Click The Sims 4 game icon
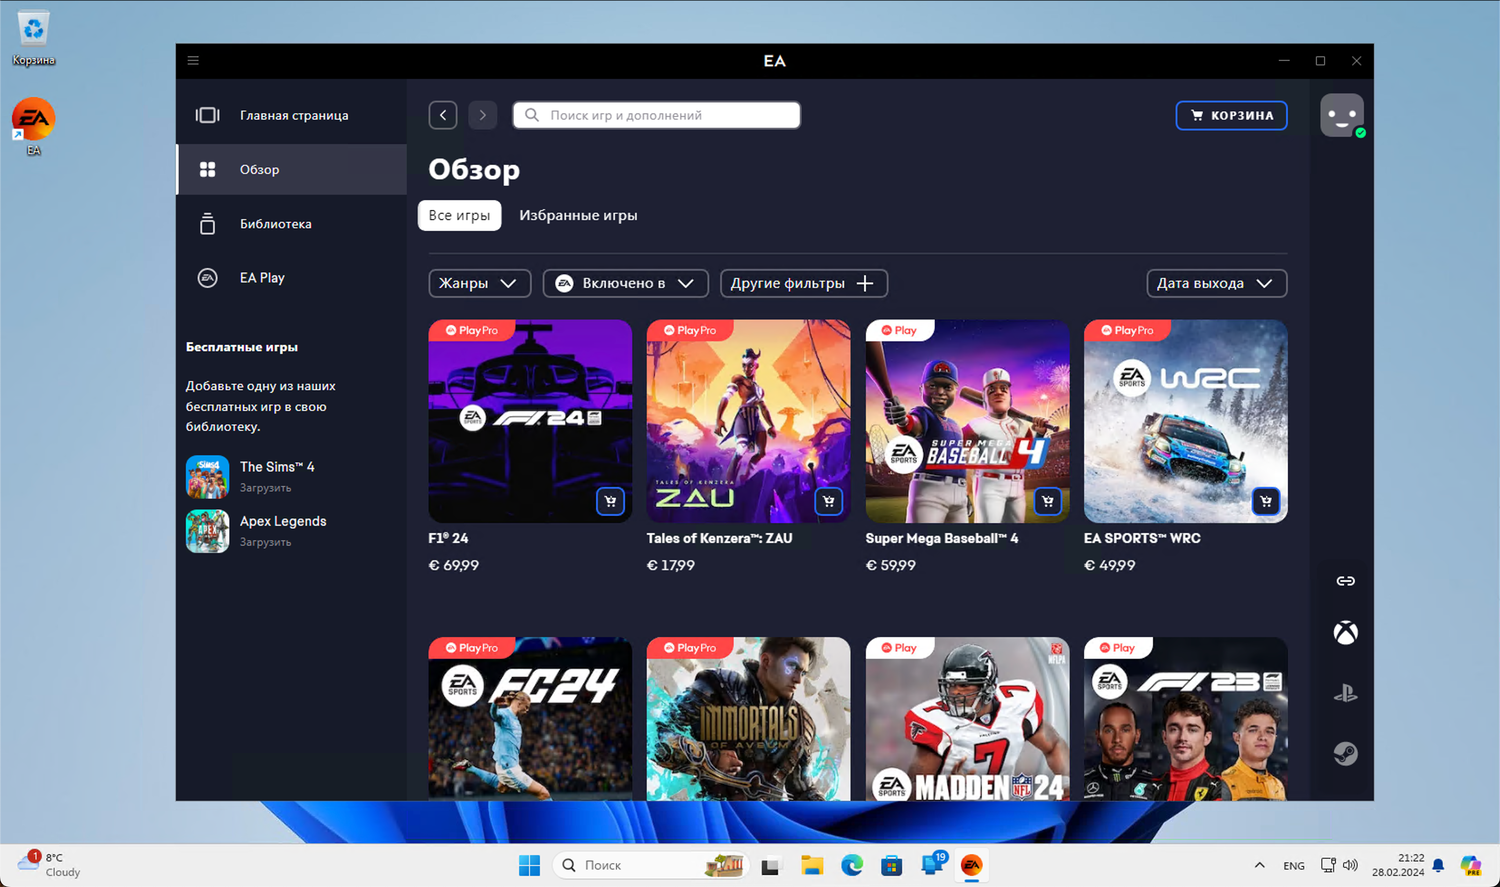Image resolution: width=1500 pixels, height=887 pixels. tap(207, 477)
